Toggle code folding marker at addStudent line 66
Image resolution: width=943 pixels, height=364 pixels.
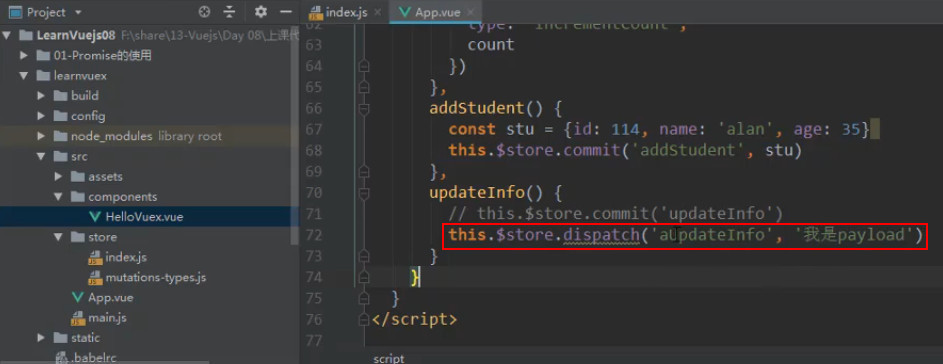pyautogui.click(x=363, y=108)
